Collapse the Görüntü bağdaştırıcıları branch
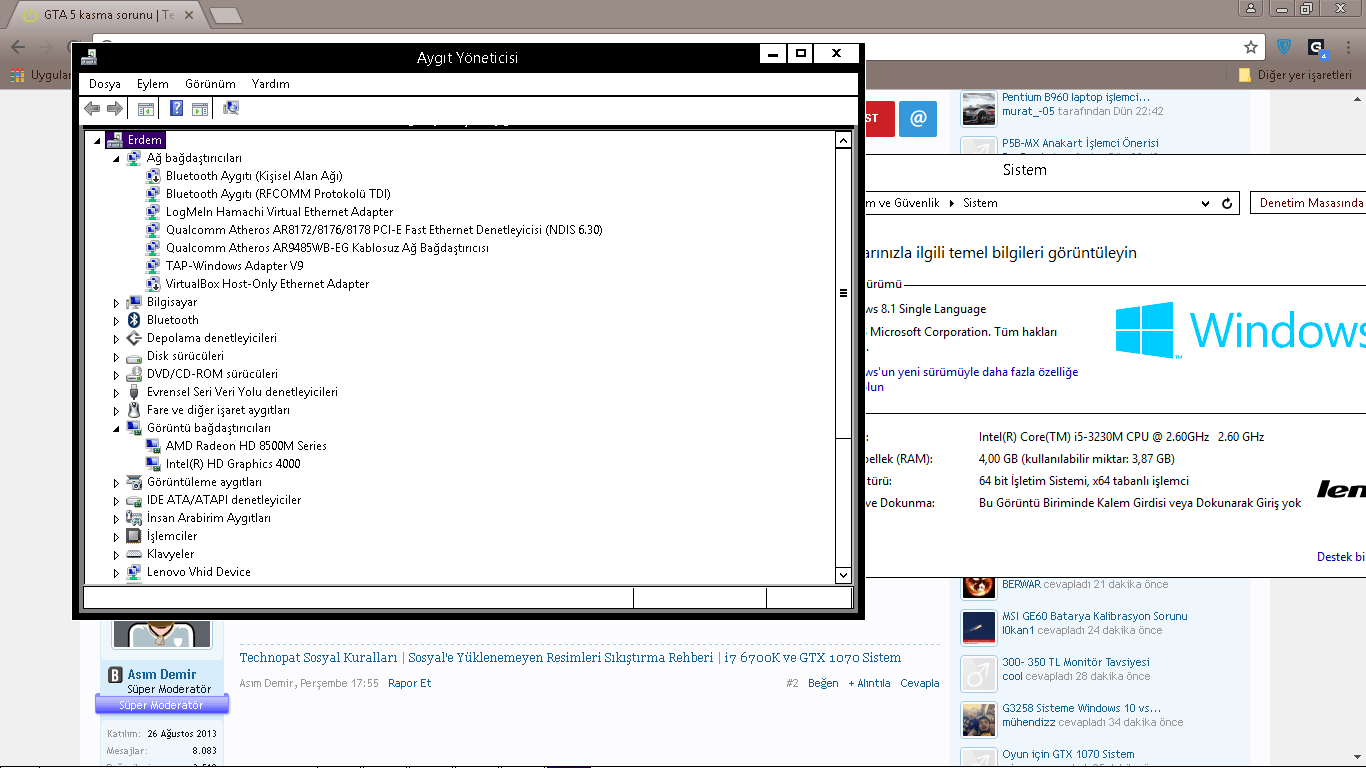This screenshot has height=768, width=1366. [x=116, y=429]
